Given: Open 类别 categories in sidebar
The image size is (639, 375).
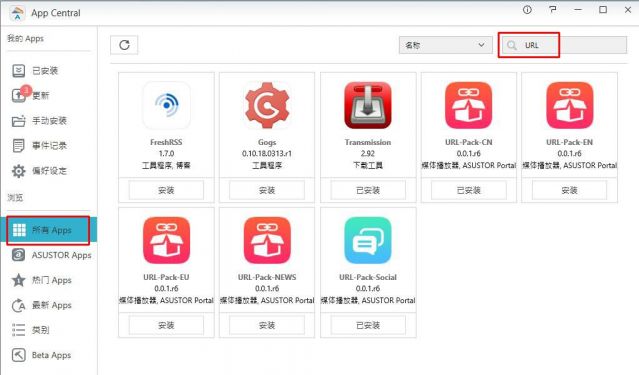Looking at the screenshot, I should tap(41, 330).
